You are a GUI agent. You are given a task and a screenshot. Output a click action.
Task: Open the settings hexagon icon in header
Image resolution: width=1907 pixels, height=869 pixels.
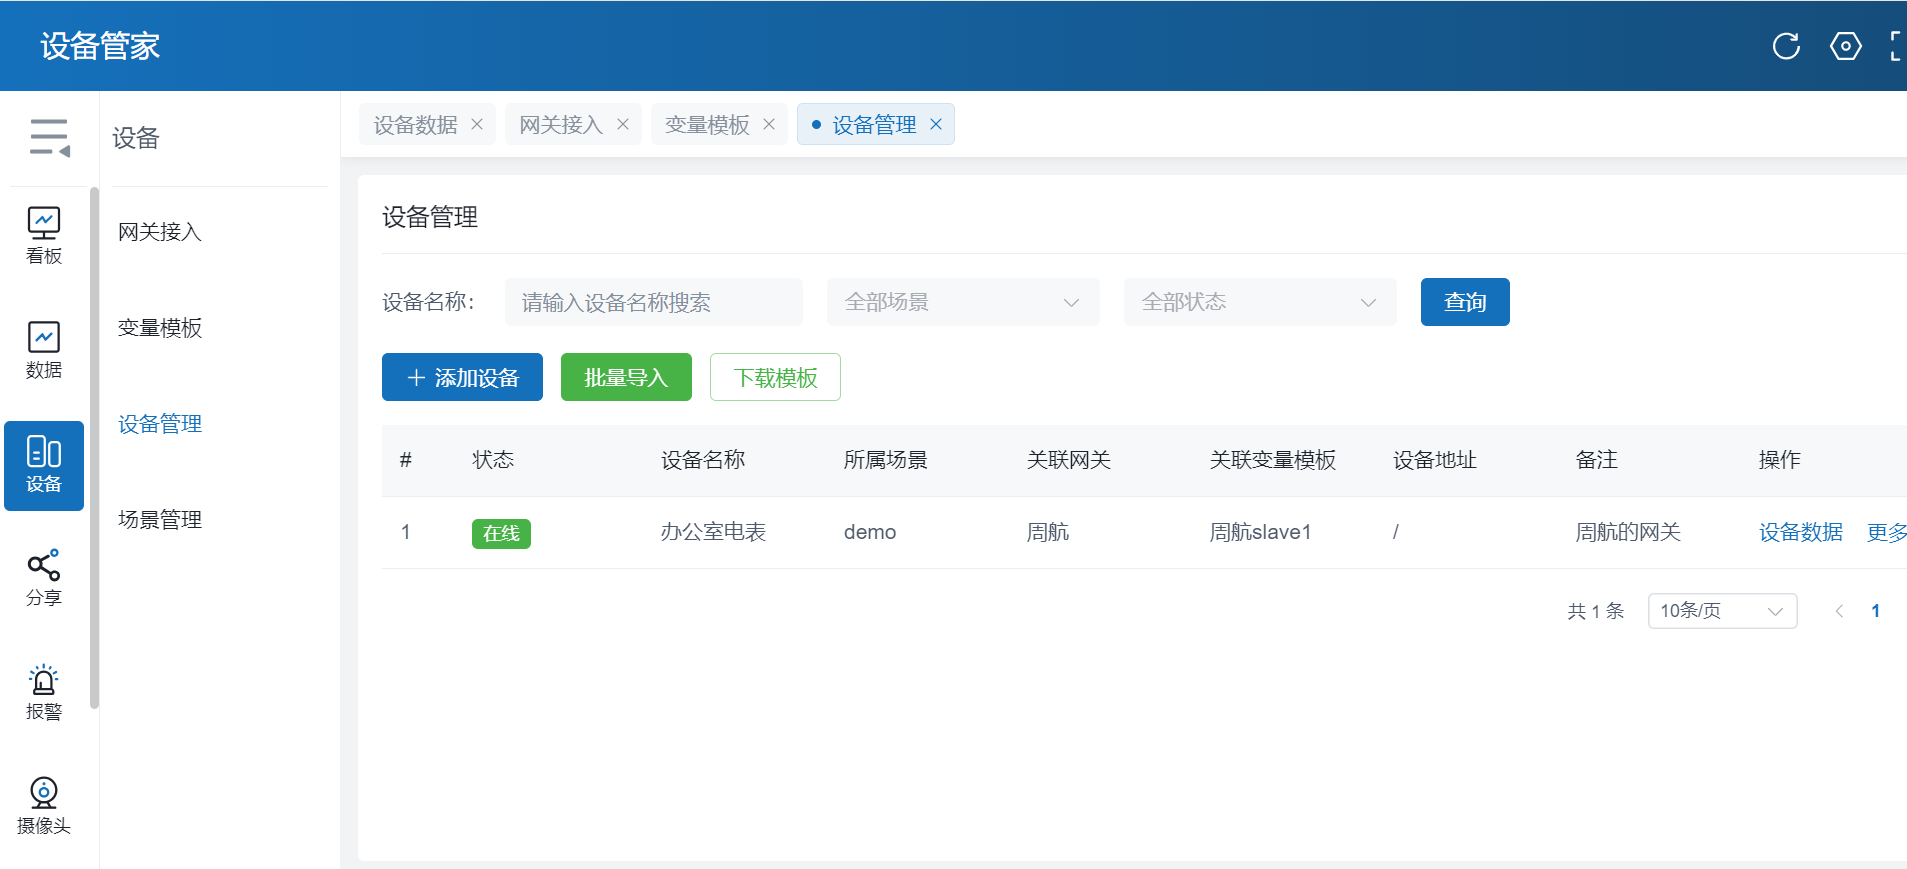(x=1845, y=46)
